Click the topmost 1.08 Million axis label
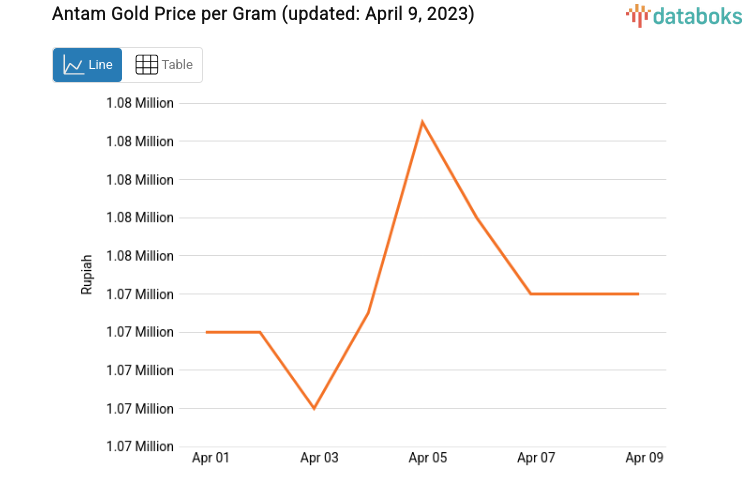Image resolution: width=753 pixels, height=498 pixels. 140,103
